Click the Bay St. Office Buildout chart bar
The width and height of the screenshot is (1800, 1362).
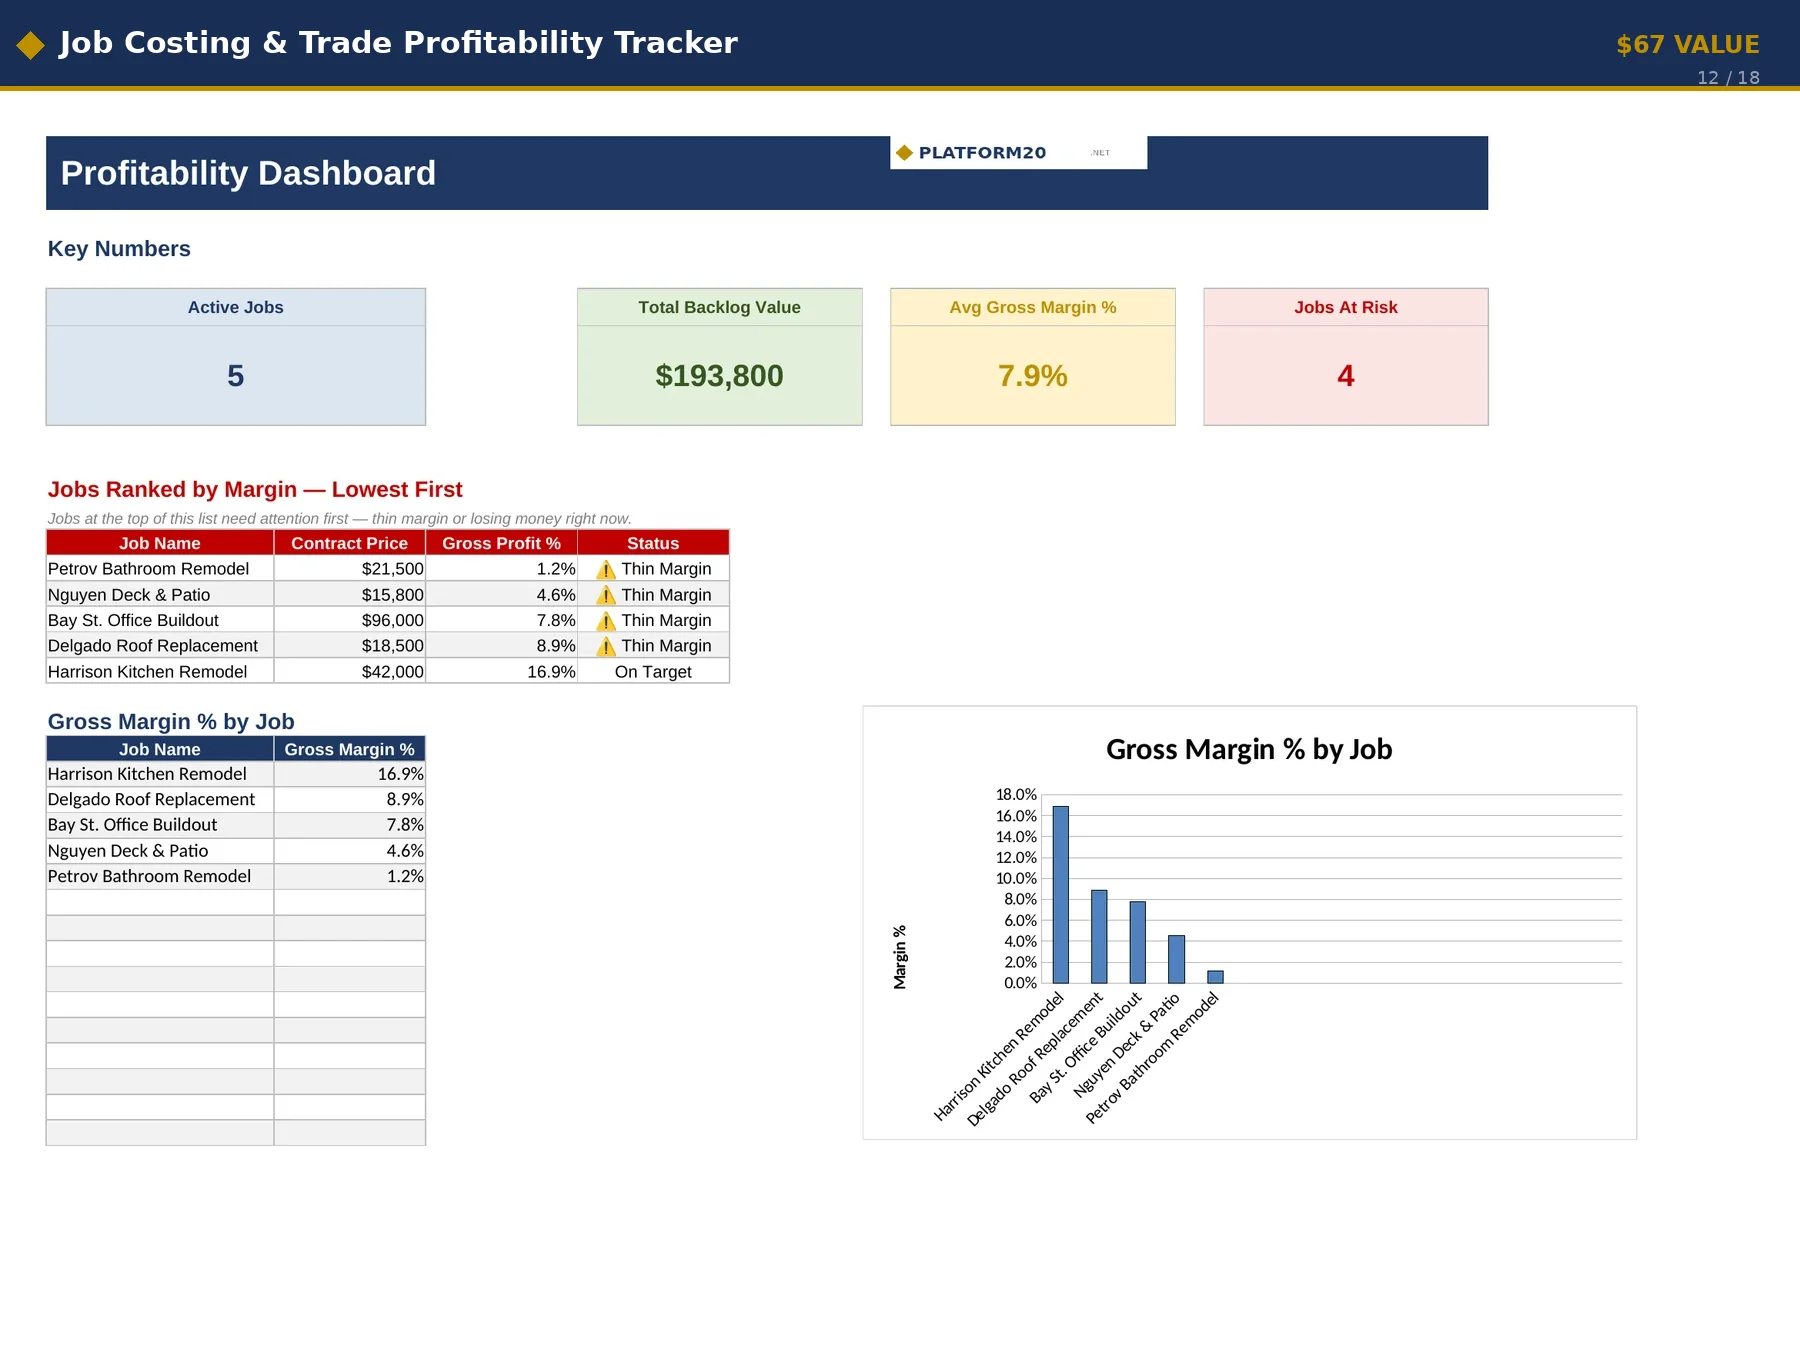pyautogui.click(x=1137, y=942)
